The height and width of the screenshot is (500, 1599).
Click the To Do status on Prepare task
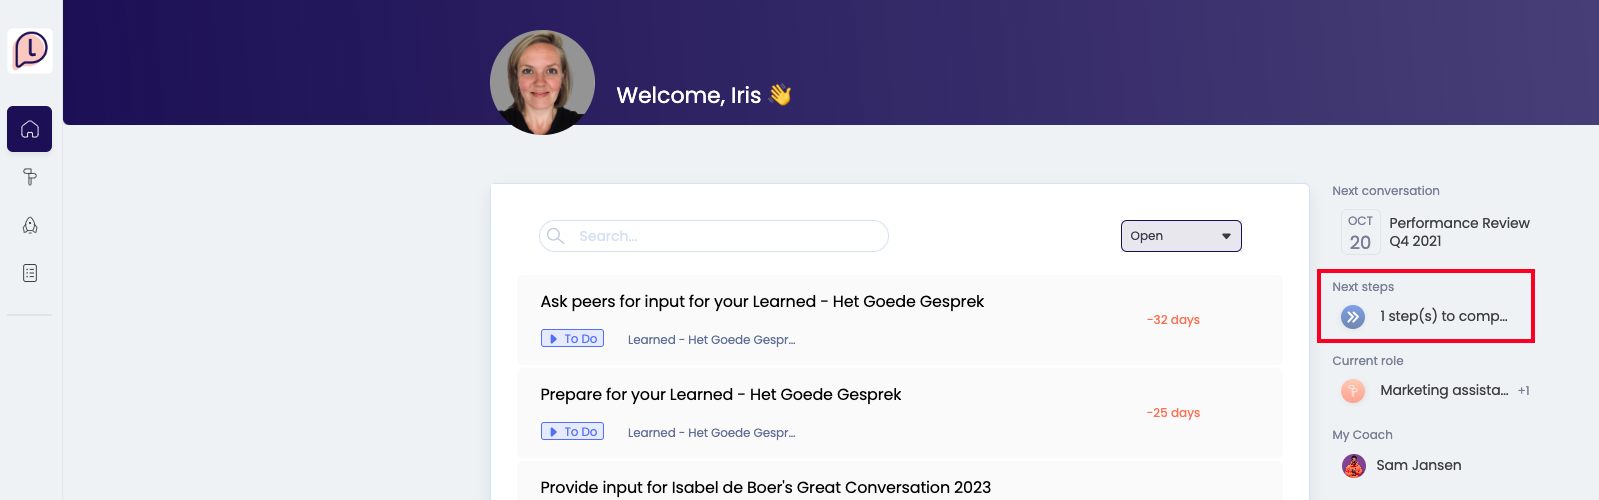(572, 432)
